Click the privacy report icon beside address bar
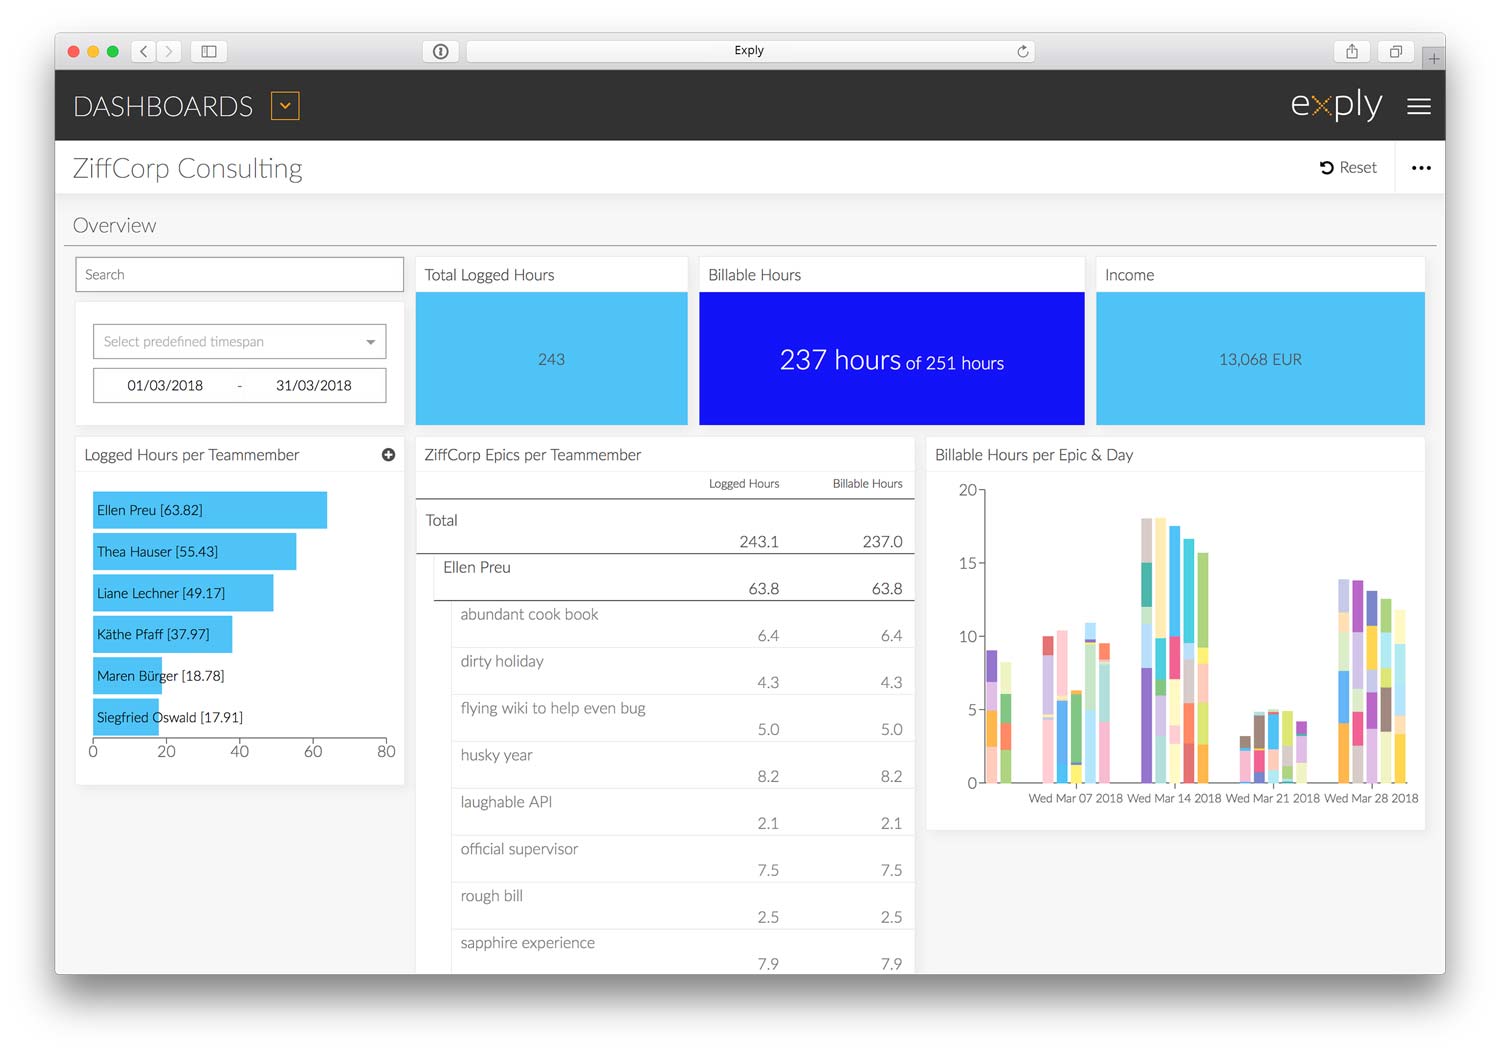Viewport: 1500px width, 1054px height. (x=441, y=51)
